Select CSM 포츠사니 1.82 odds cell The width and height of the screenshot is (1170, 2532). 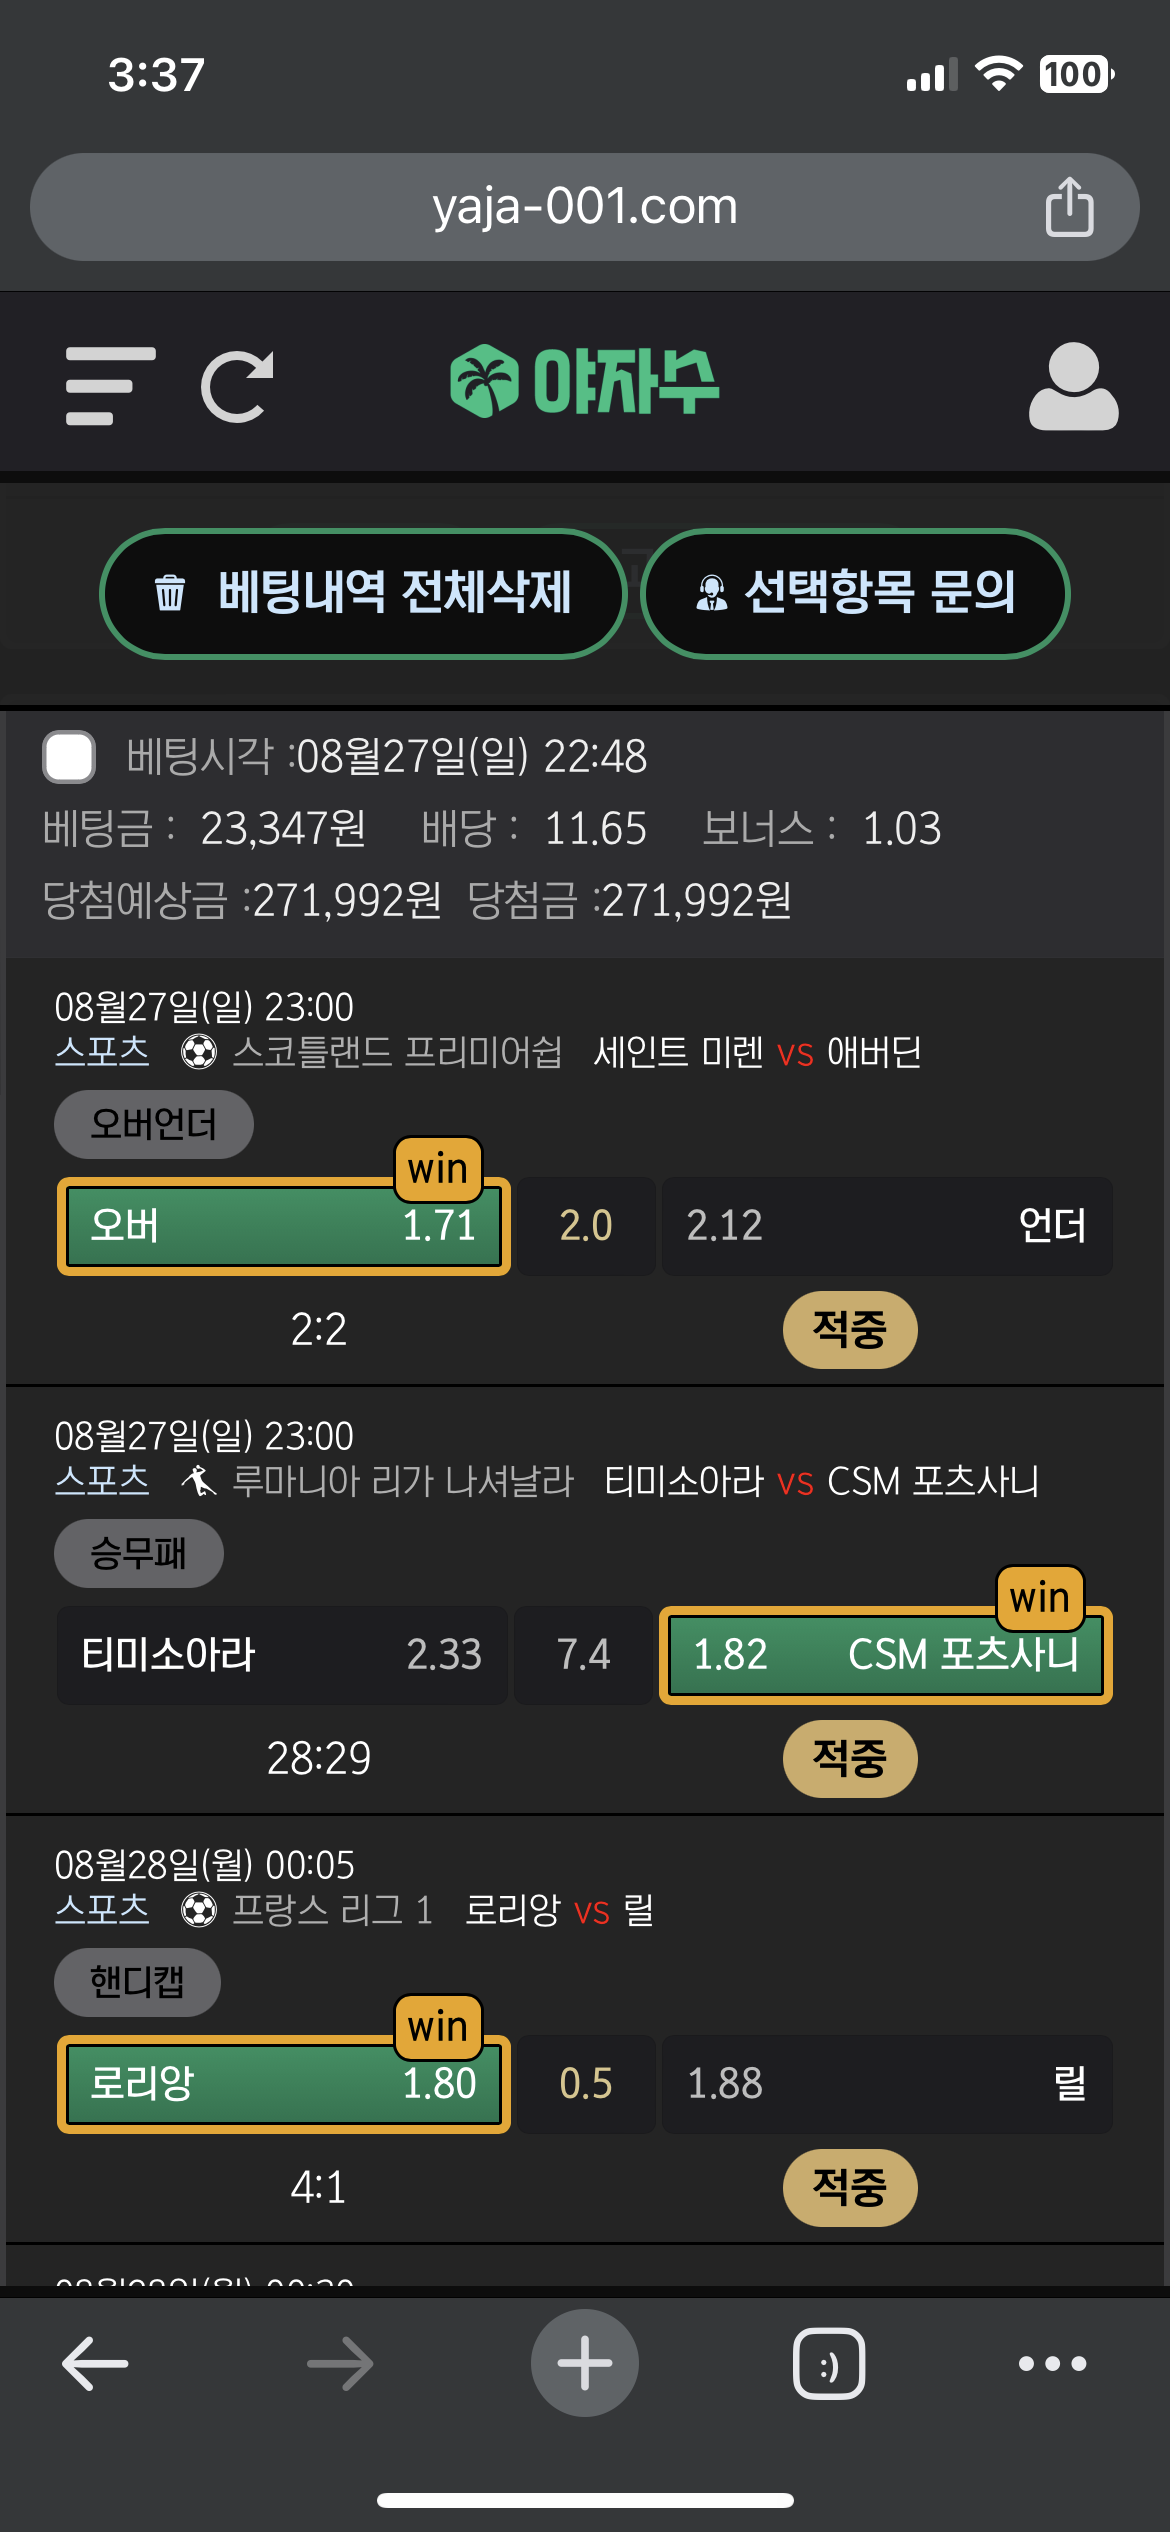pos(886,1655)
